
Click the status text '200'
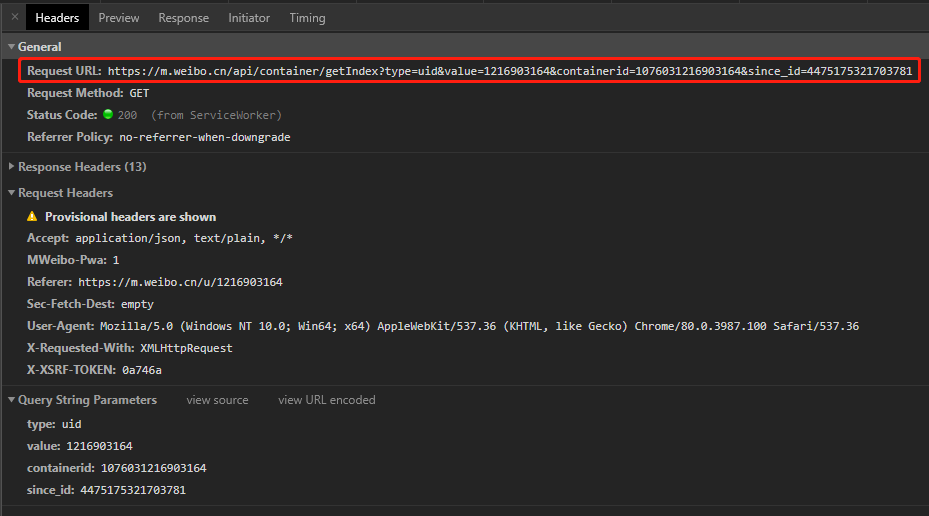tap(127, 115)
